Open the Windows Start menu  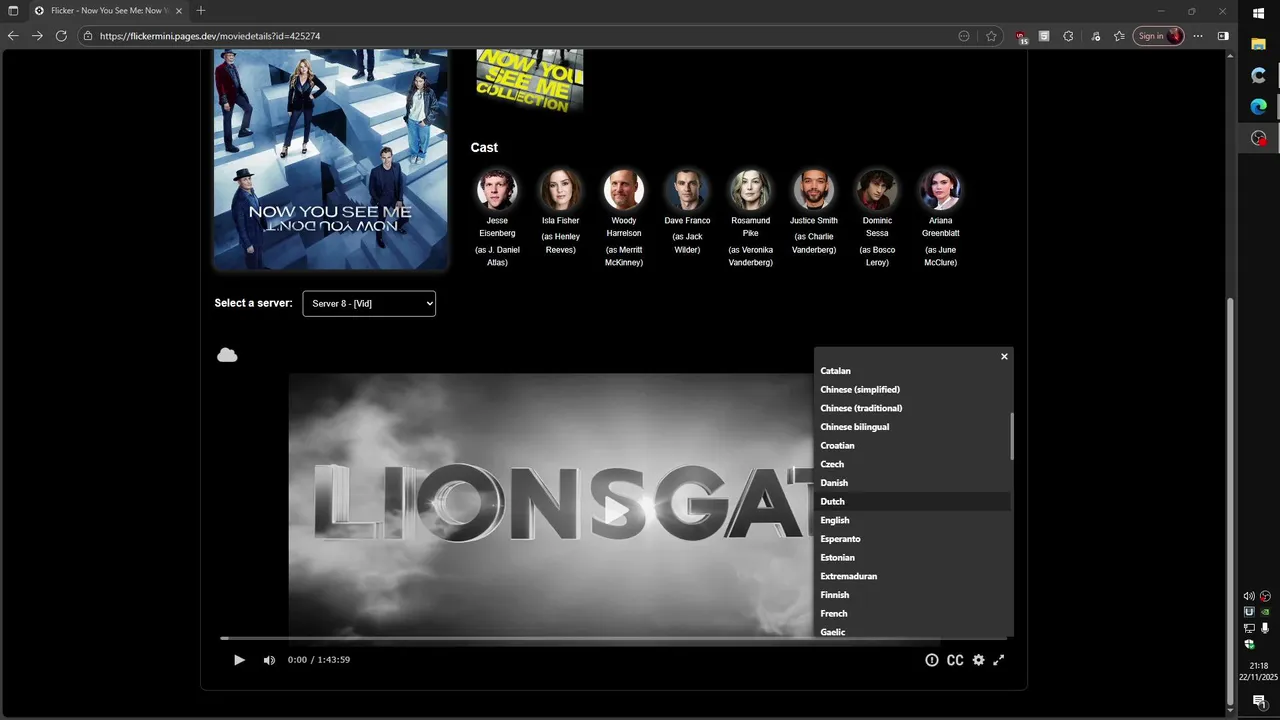[1259, 13]
